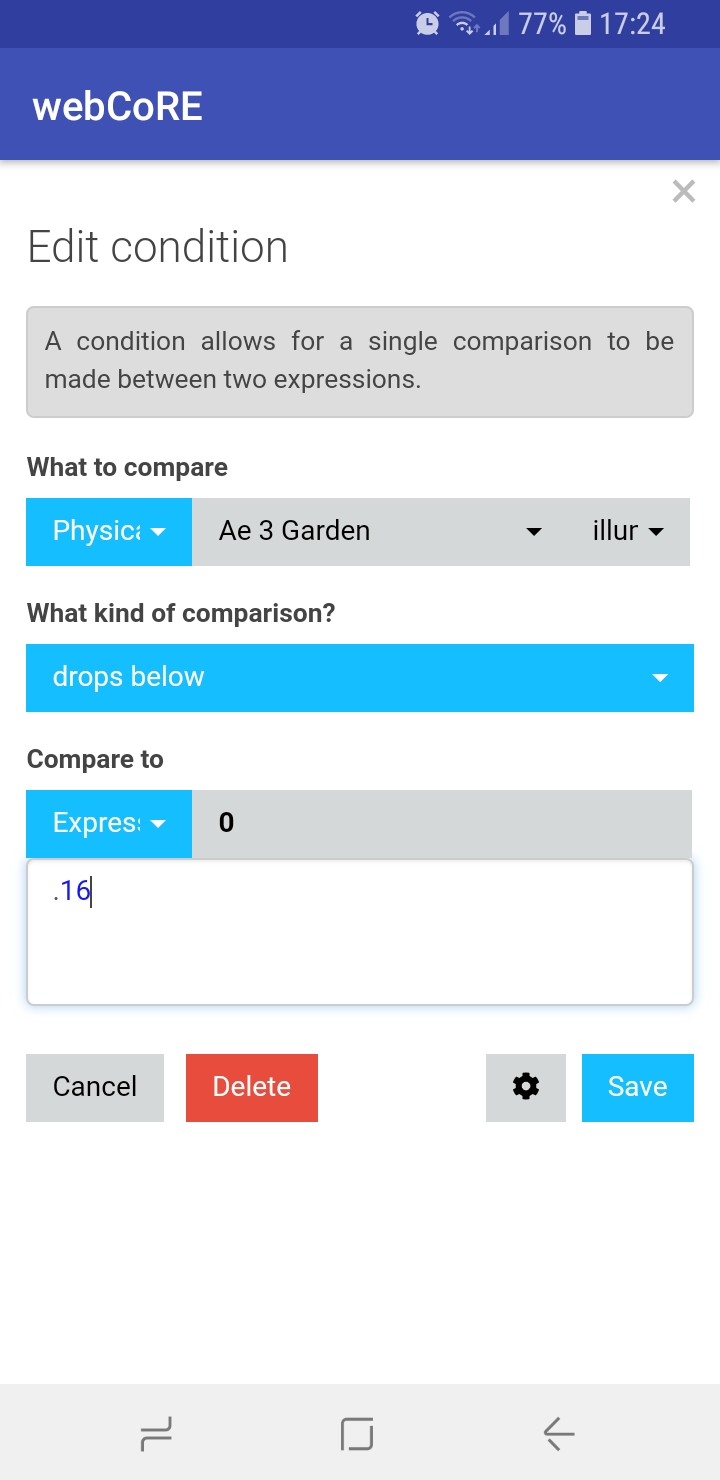Viewport: 720px width, 1480px height.
Task: Tap the condition description info box
Action: 360,361
